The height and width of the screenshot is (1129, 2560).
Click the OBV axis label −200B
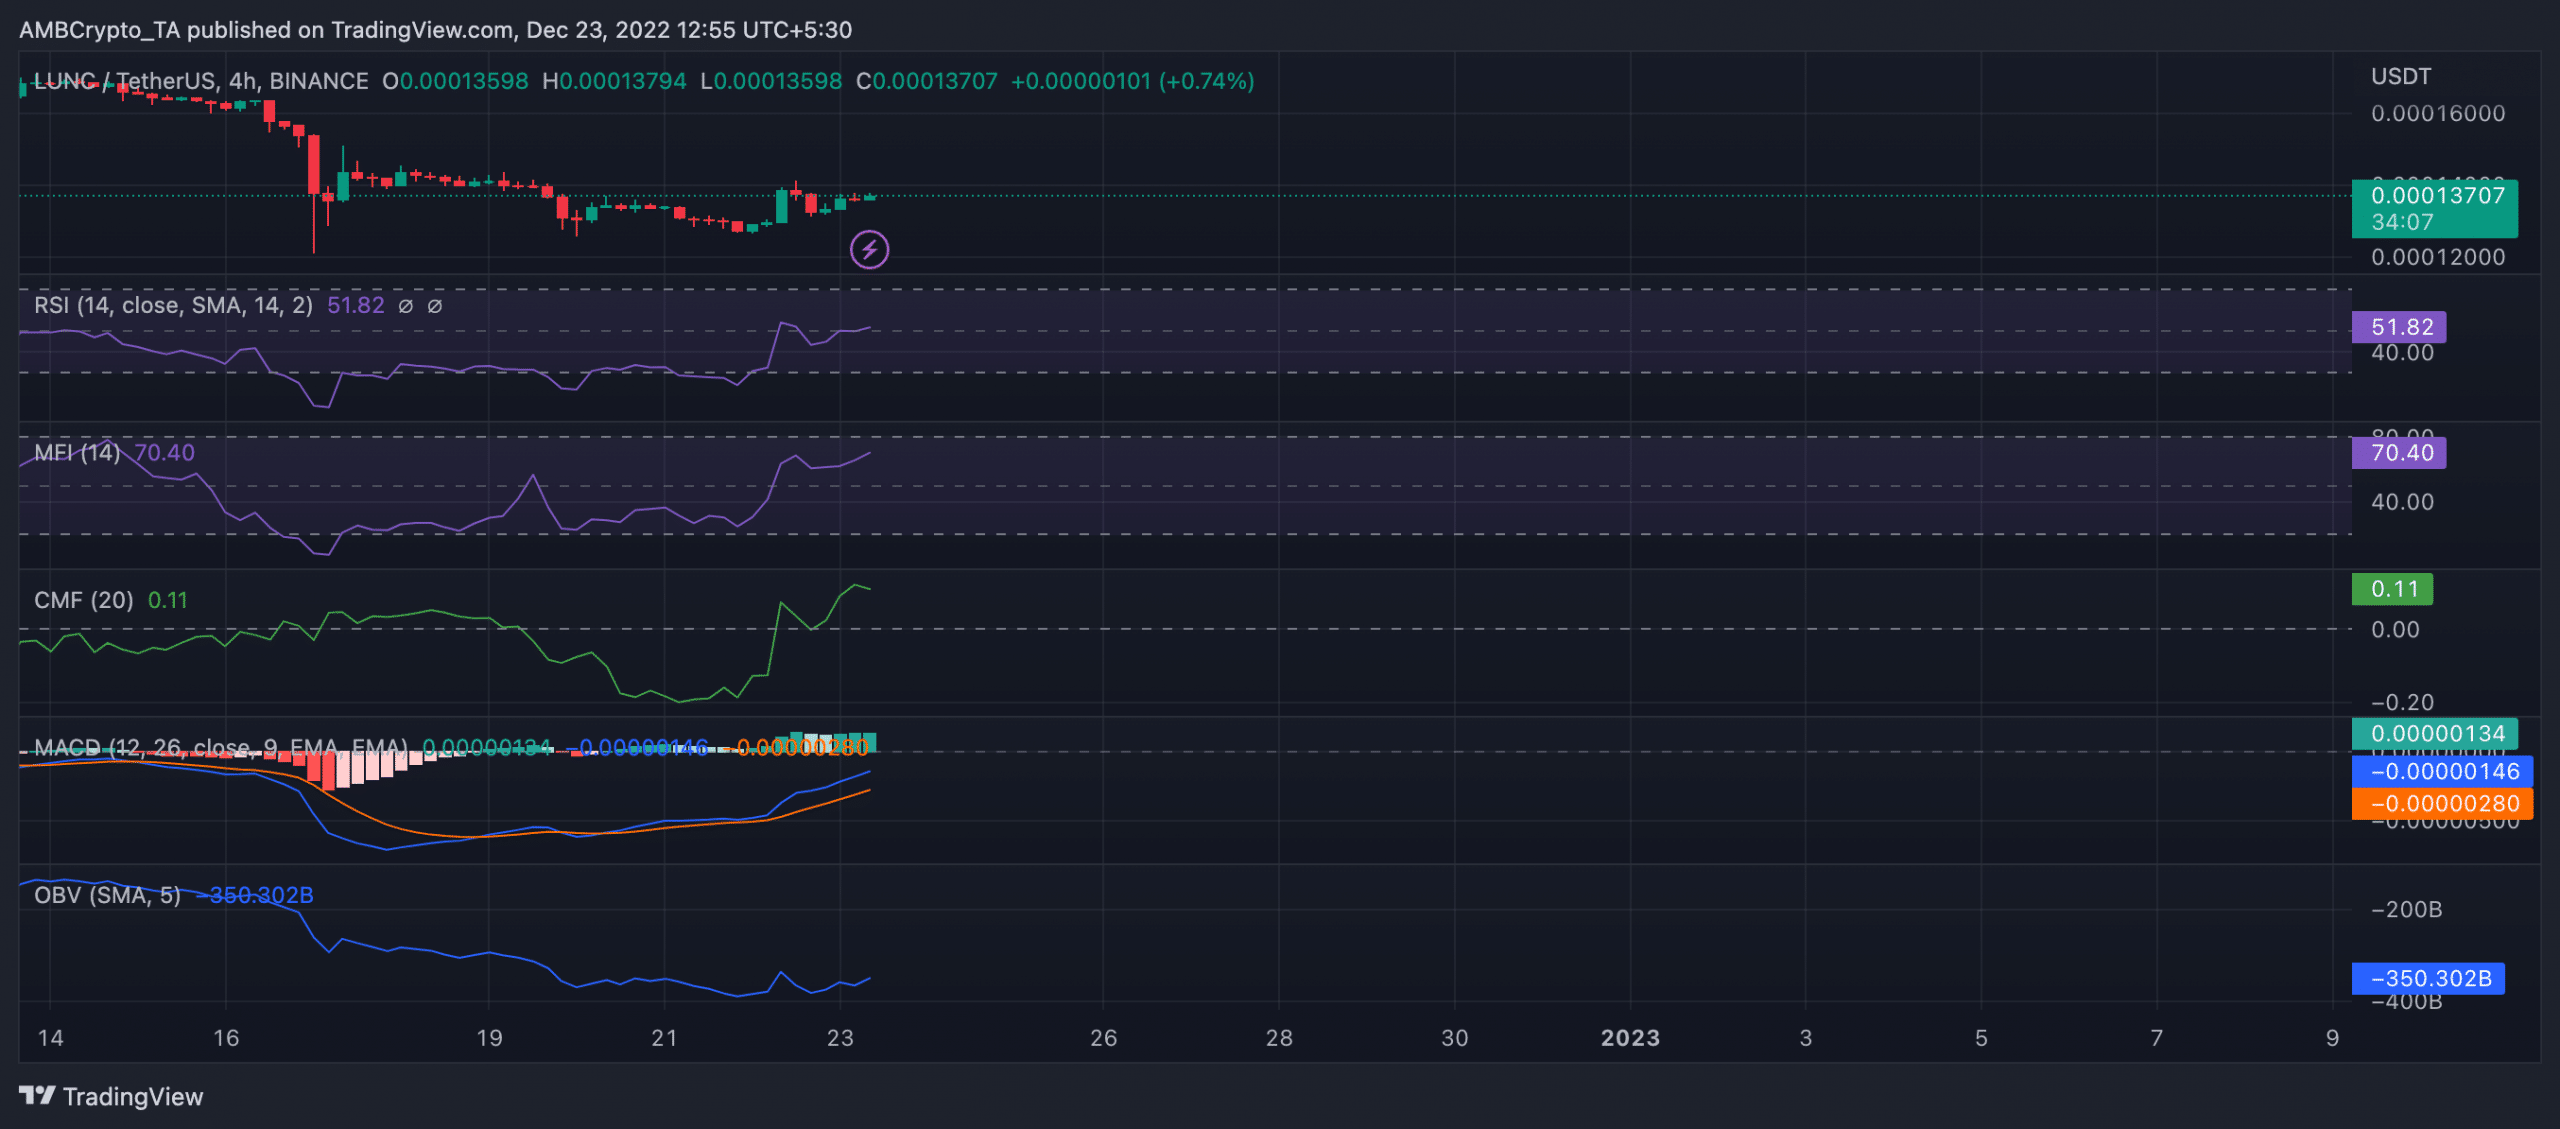(x=2406, y=910)
